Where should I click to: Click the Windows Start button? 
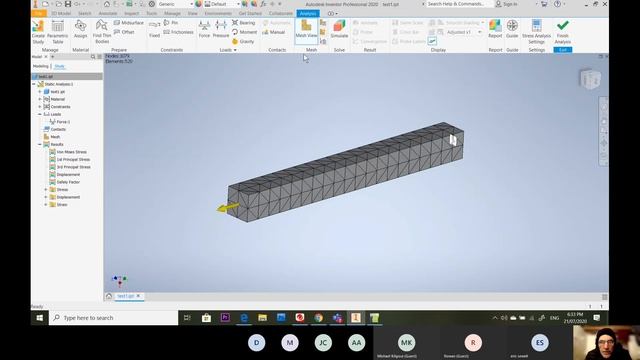coord(40,318)
